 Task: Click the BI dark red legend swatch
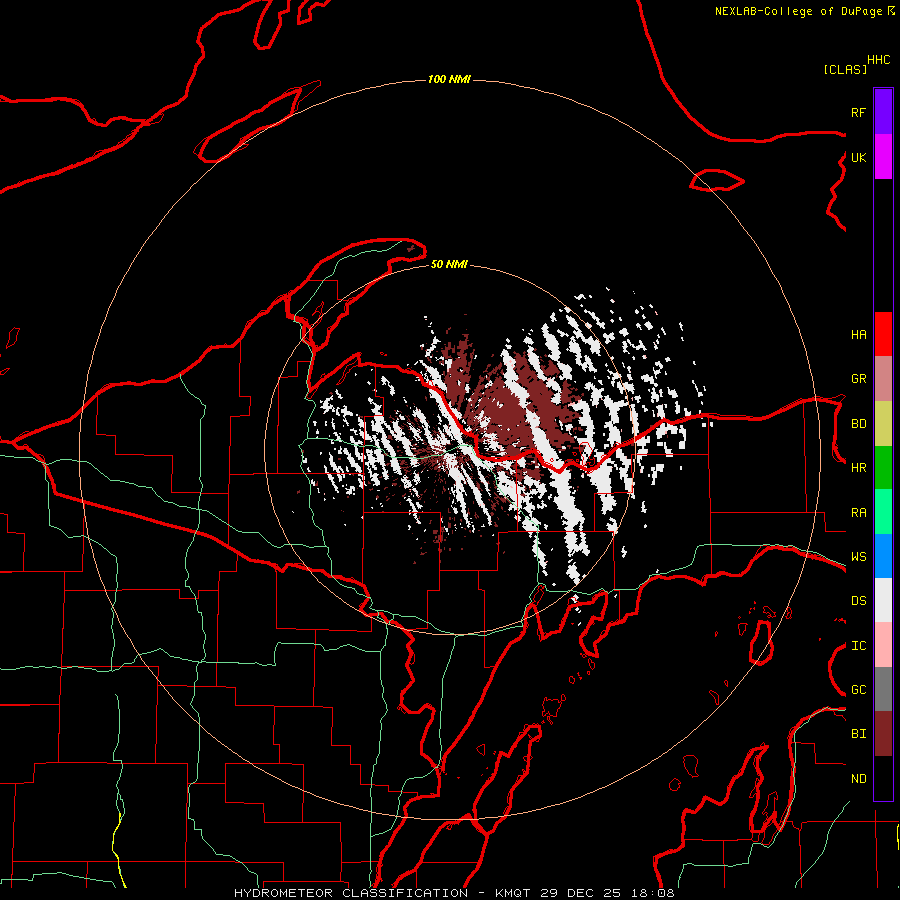point(883,734)
